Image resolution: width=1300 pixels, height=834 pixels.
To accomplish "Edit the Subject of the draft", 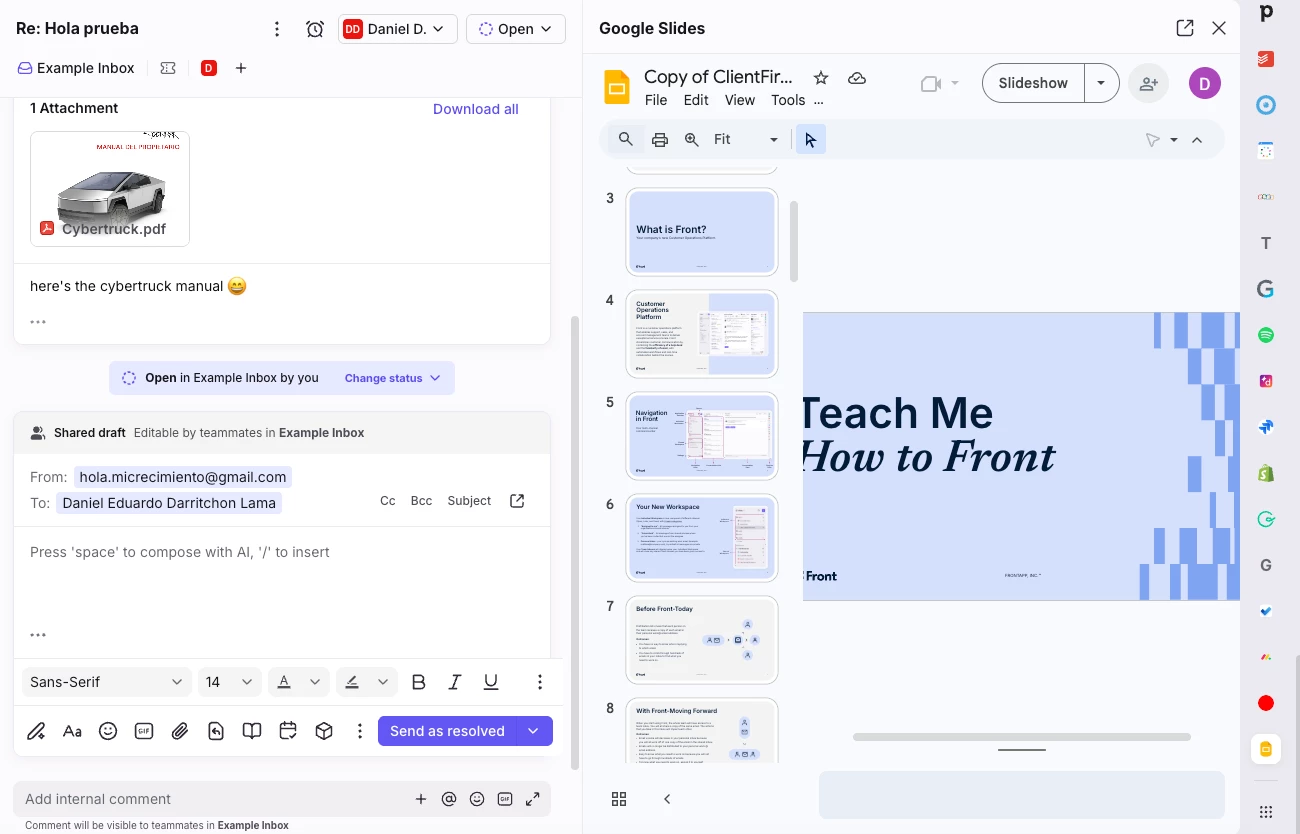I will [469, 501].
